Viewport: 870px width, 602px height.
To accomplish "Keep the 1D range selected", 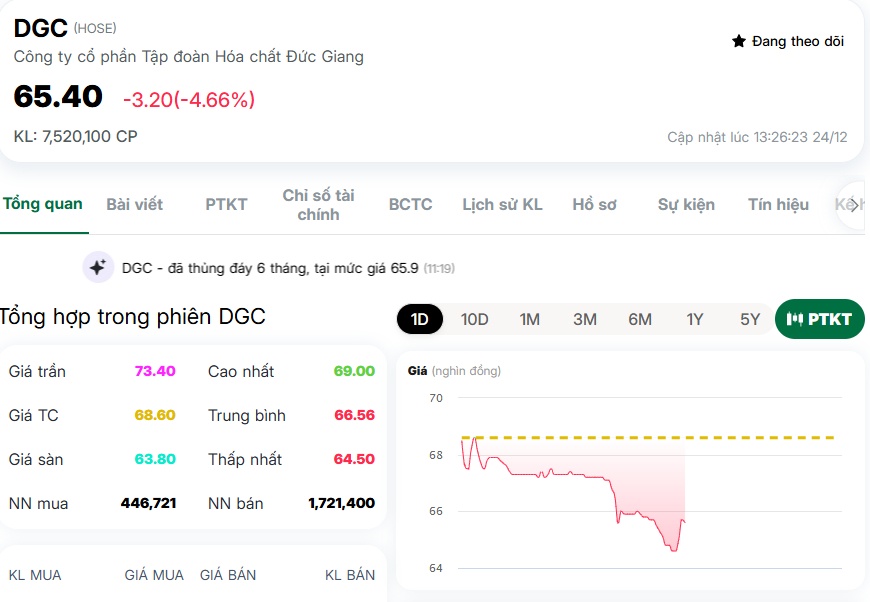I will (420, 319).
